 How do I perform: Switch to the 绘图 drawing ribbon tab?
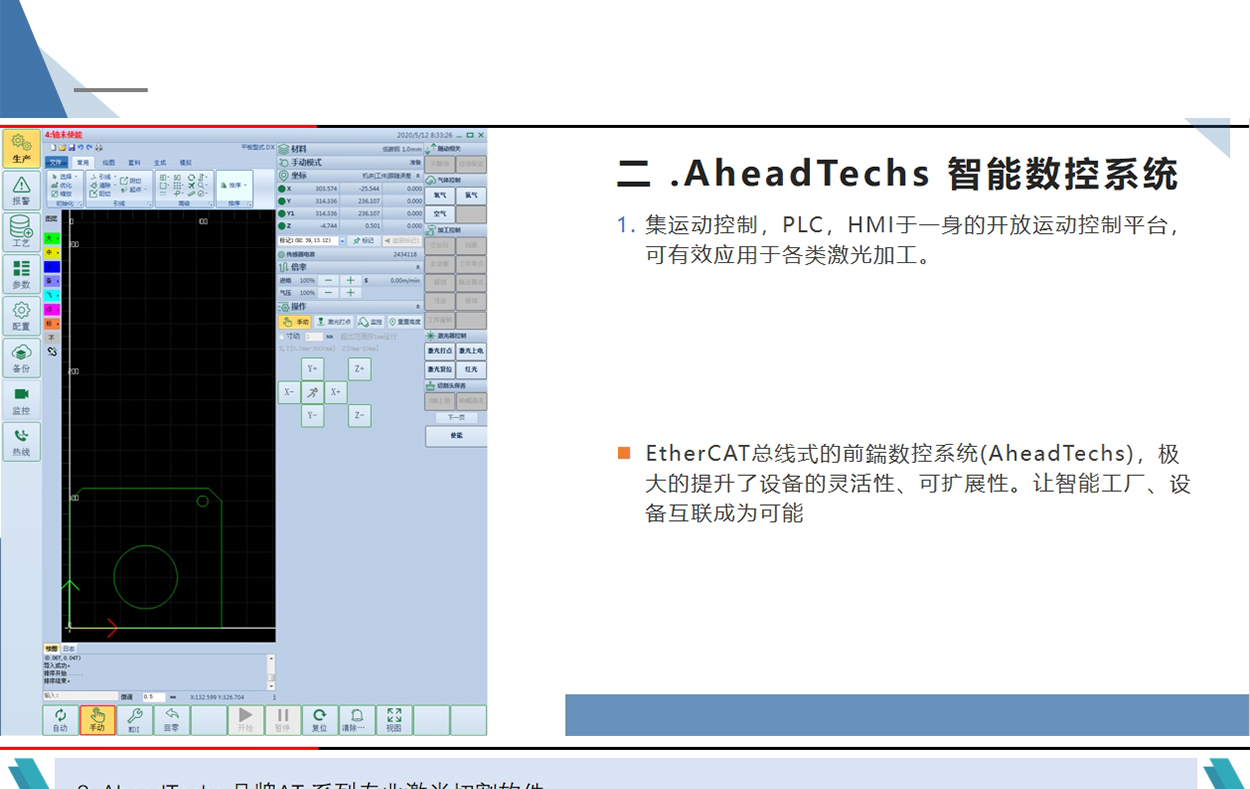pos(108,162)
